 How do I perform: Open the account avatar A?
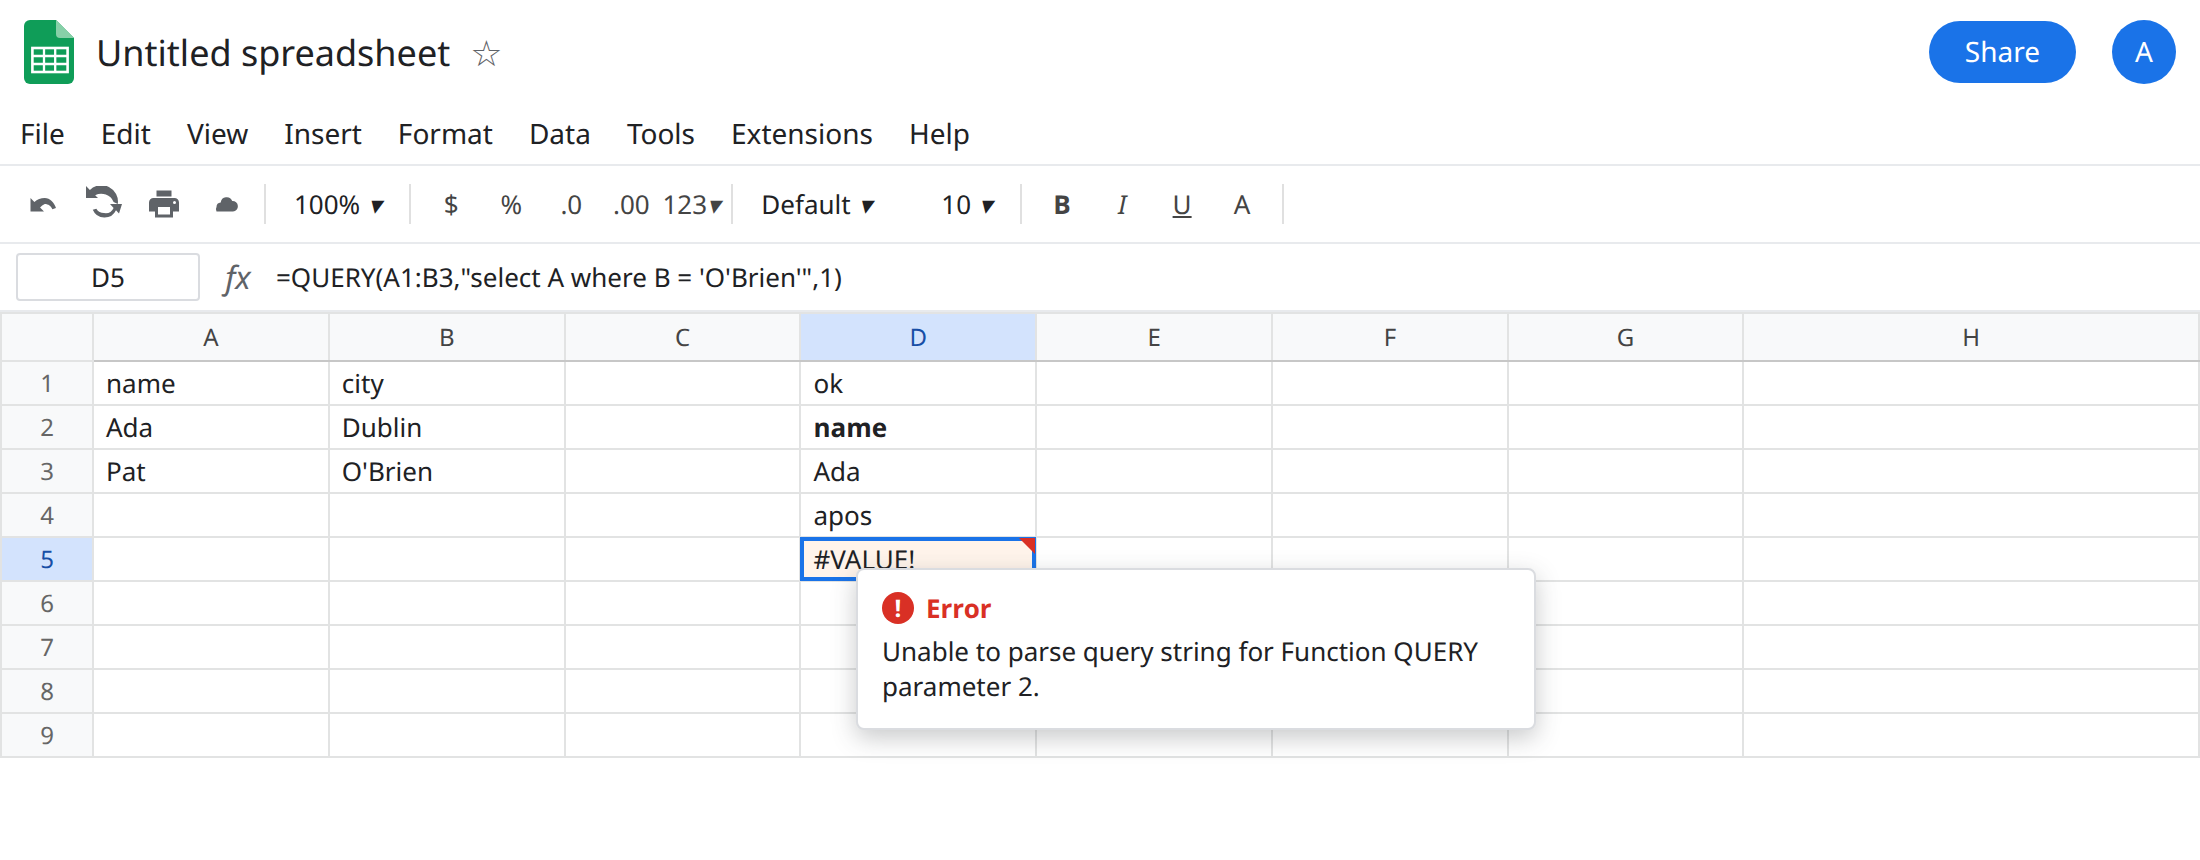(x=2143, y=52)
